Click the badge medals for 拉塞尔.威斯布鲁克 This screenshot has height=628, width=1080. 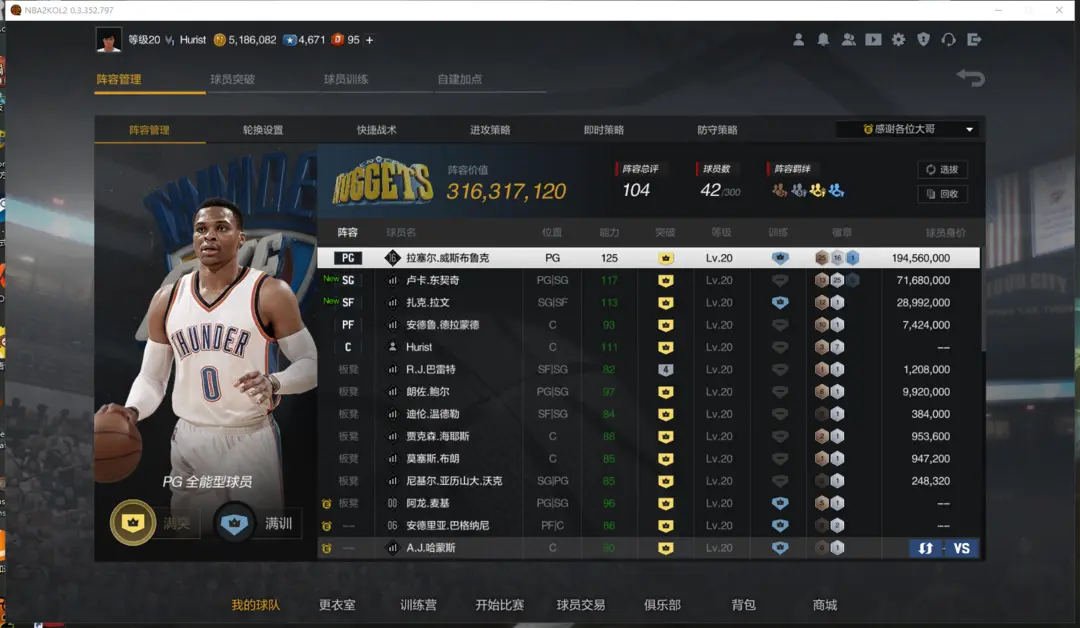click(837, 258)
